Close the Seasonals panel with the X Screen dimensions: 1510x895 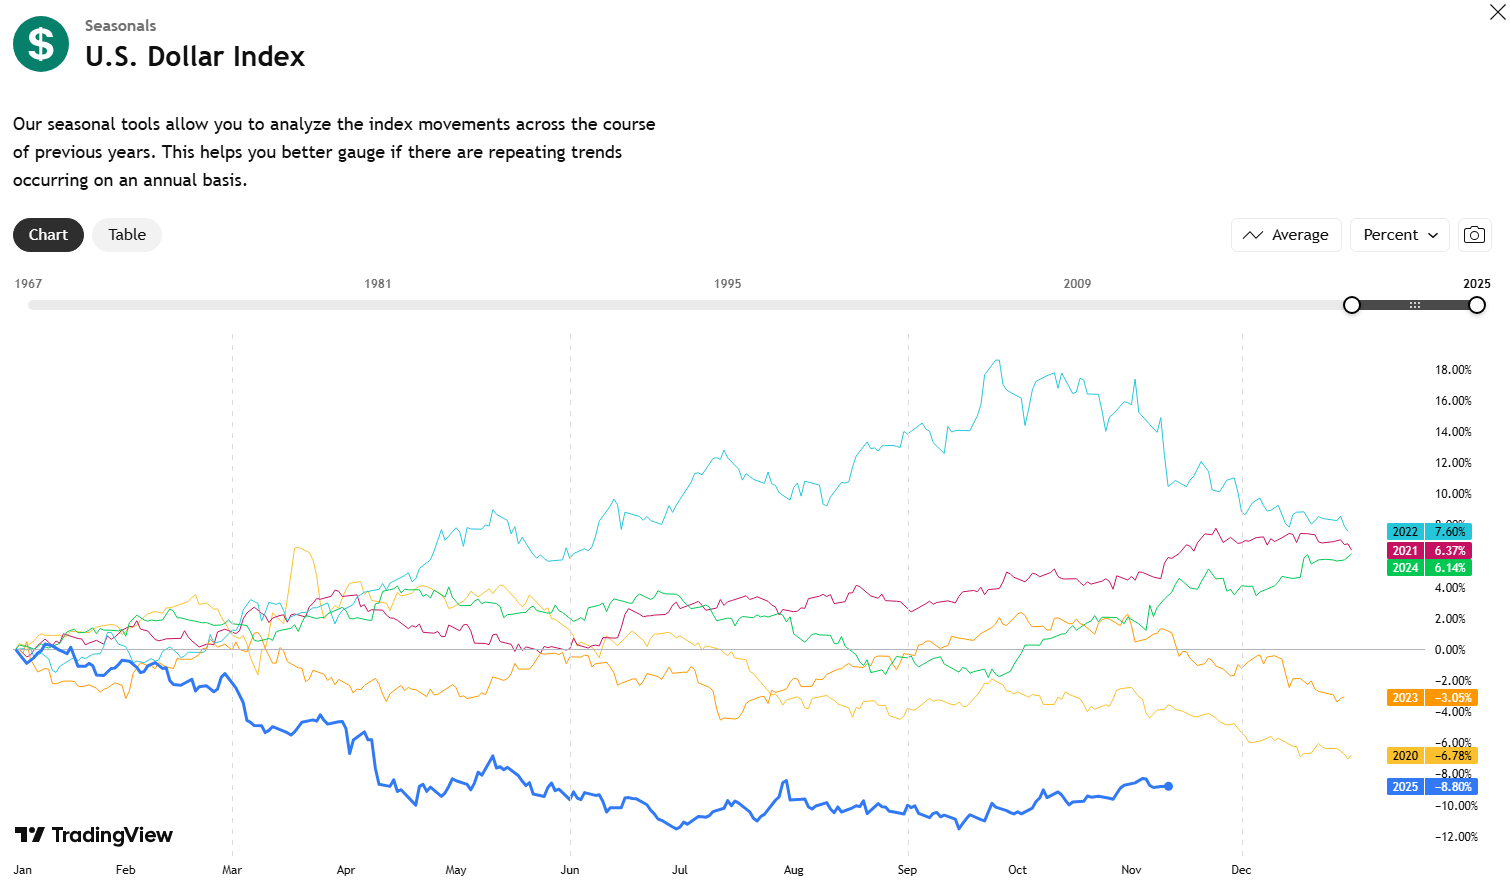pos(1496,11)
